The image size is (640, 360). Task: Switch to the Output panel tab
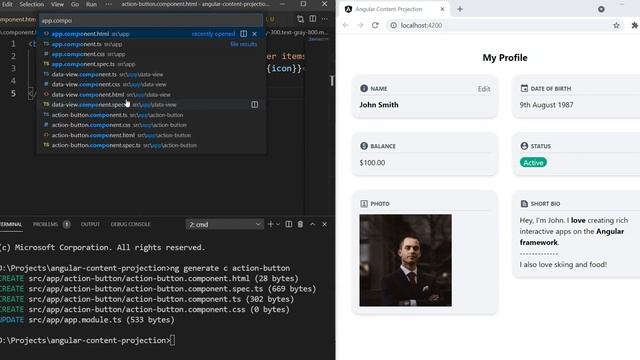point(90,224)
